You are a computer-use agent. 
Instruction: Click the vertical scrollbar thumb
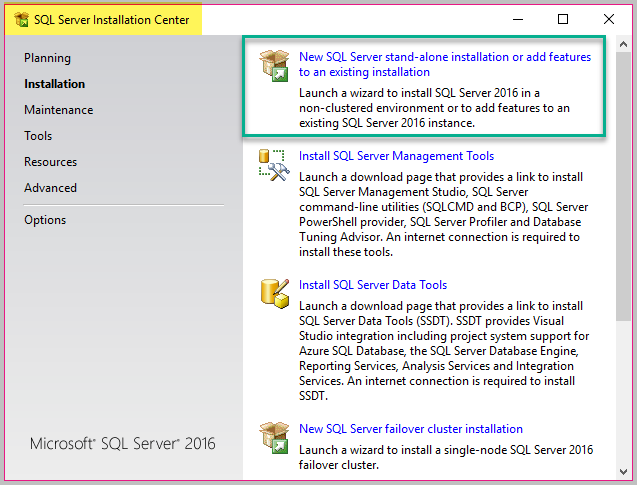pos(623,186)
